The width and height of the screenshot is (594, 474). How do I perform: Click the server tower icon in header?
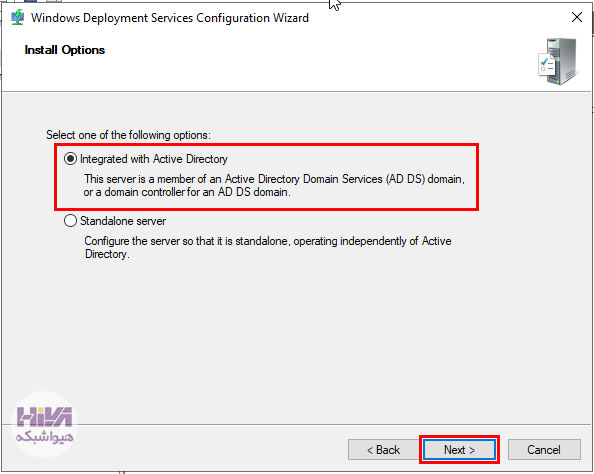(561, 61)
